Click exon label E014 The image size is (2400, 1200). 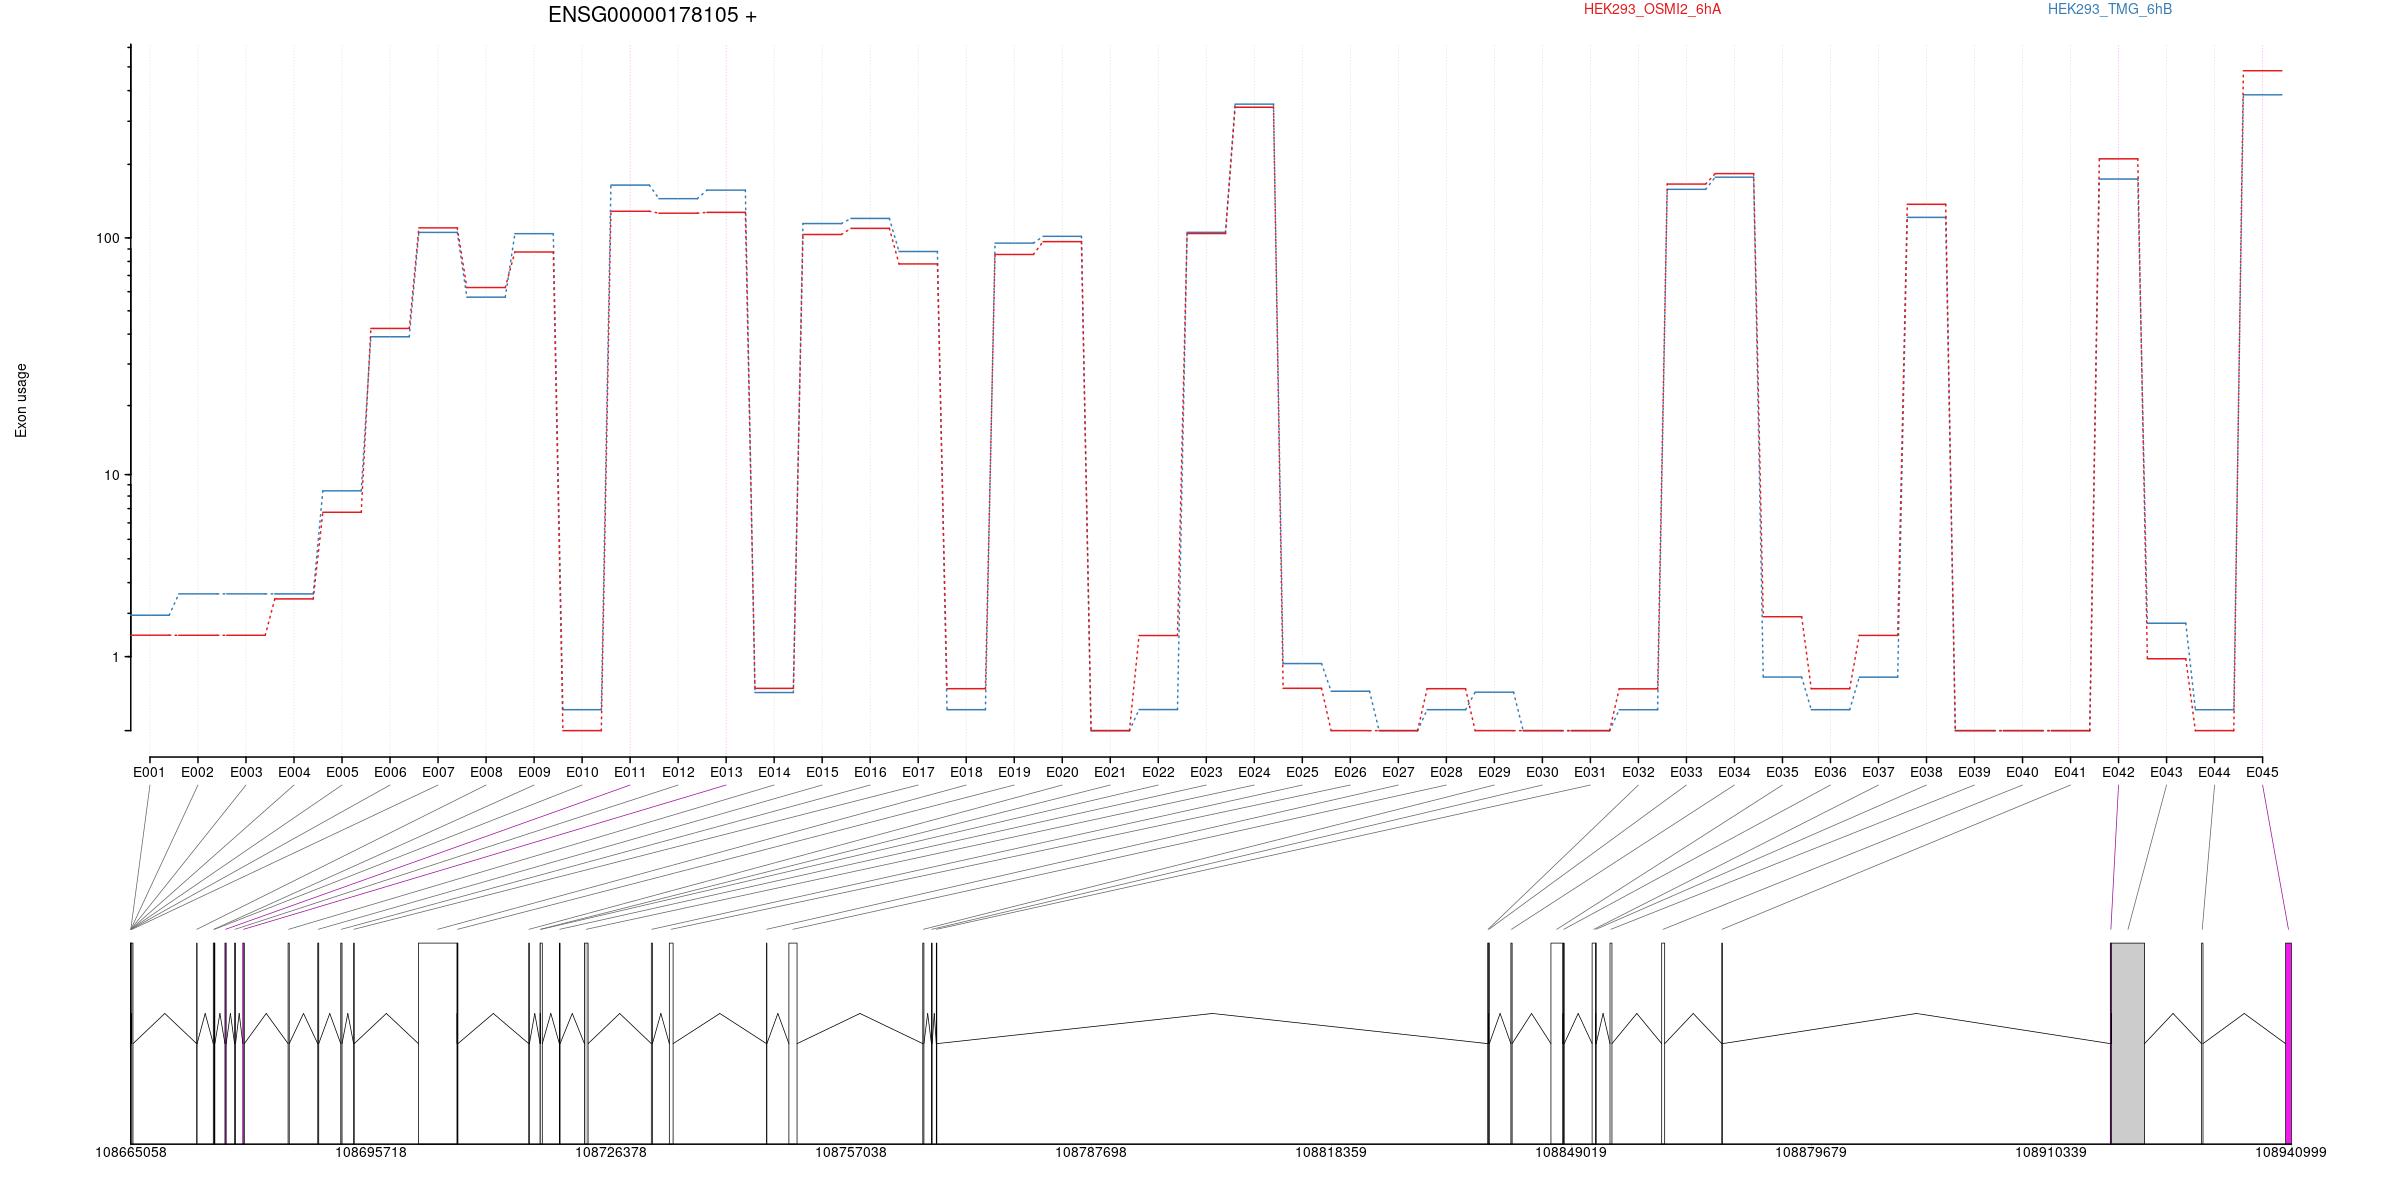coord(774,772)
